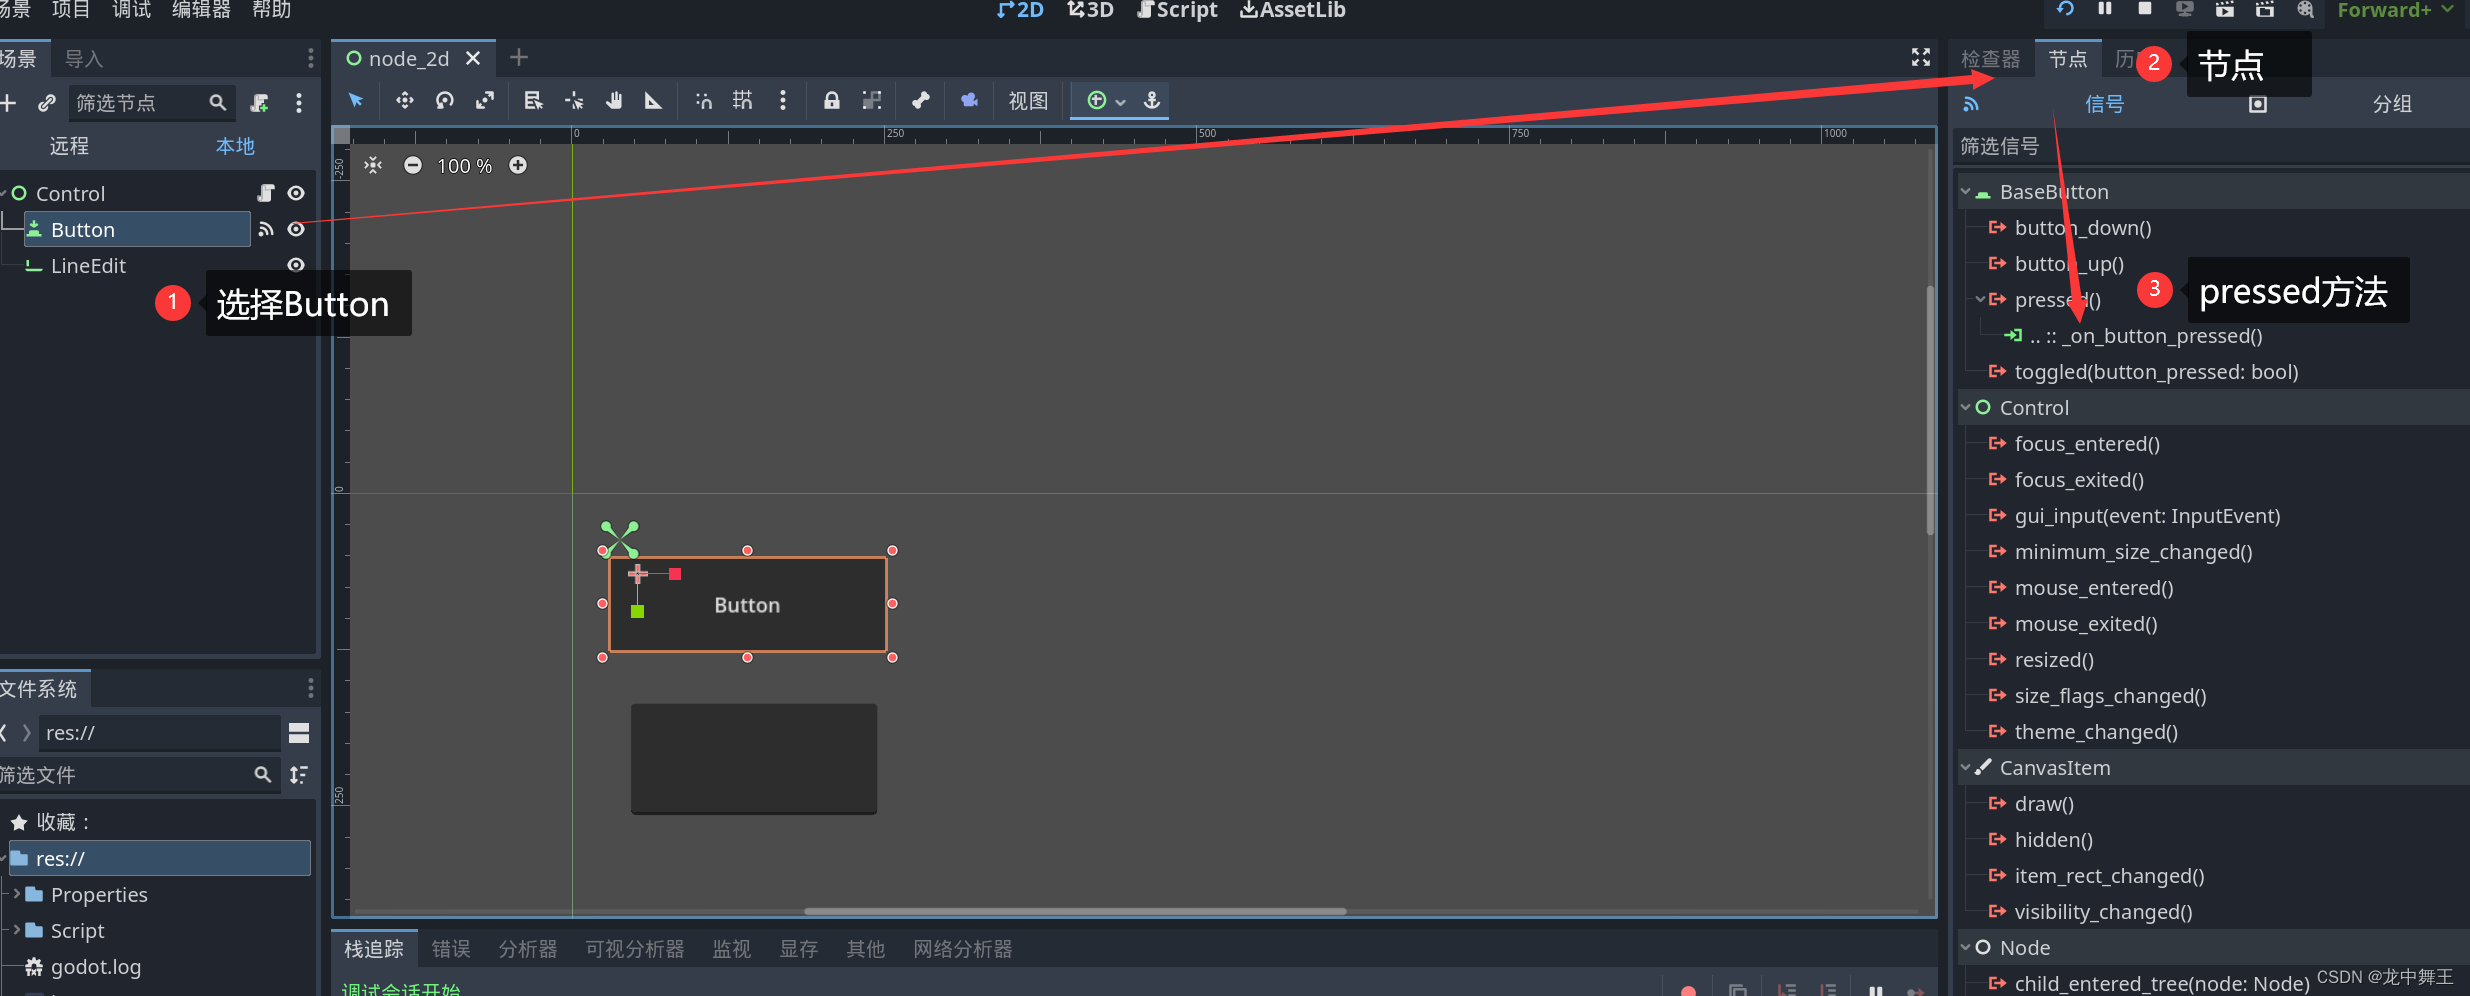Open the green anchor preset dropdown

(x=1106, y=100)
